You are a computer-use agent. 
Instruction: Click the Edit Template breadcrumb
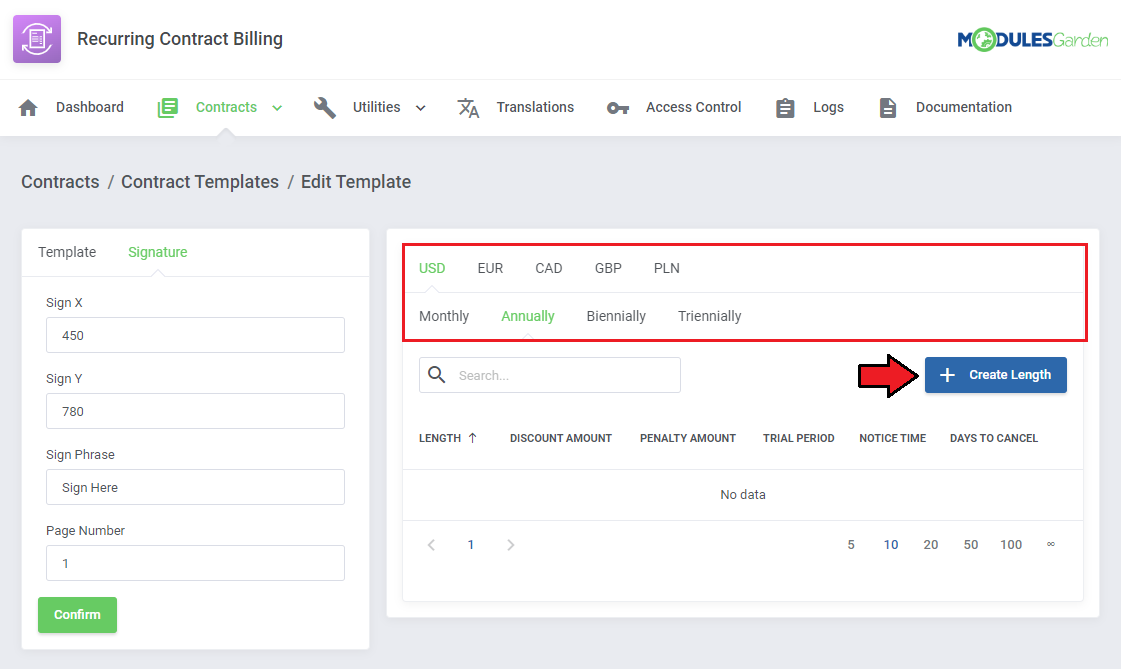coord(355,182)
